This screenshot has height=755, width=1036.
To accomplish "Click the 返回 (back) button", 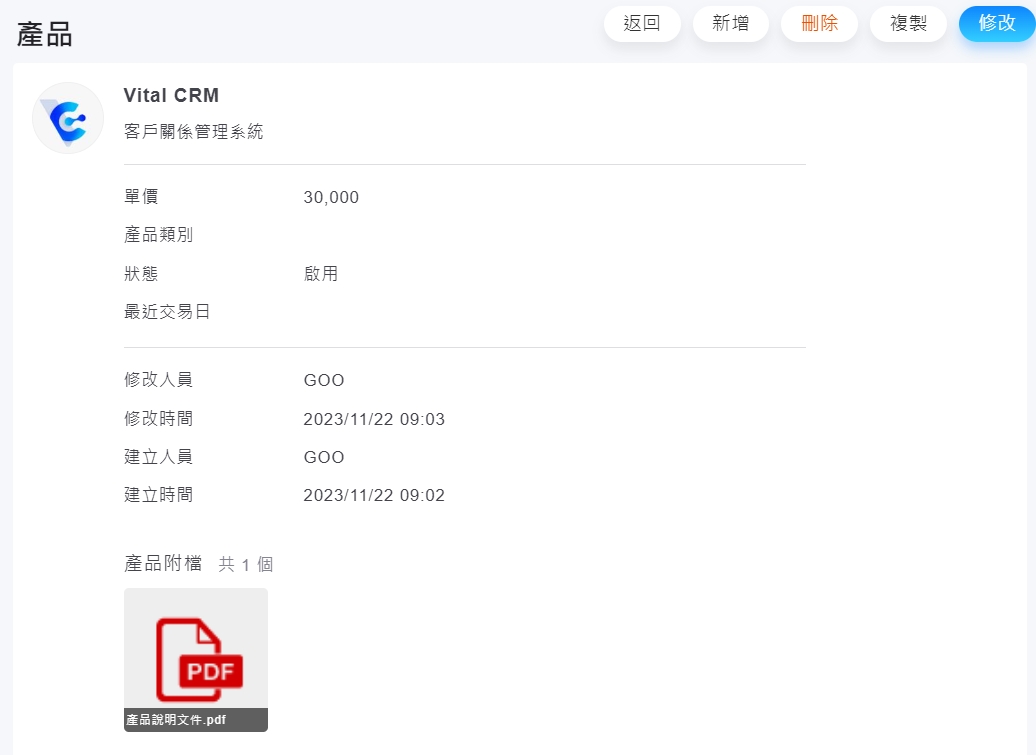I will click(x=642, y=24).
